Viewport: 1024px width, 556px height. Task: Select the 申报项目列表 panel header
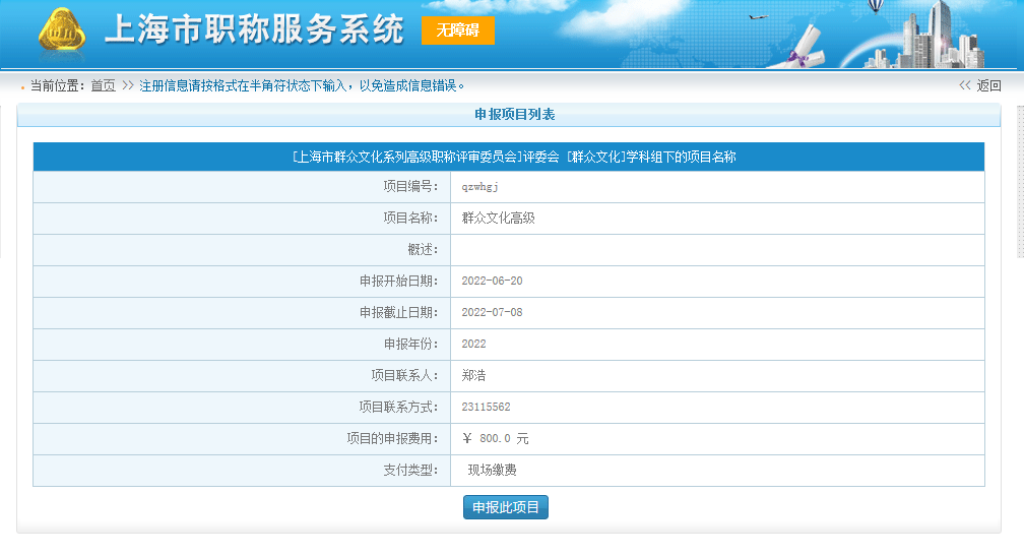[x=509, y=114]
